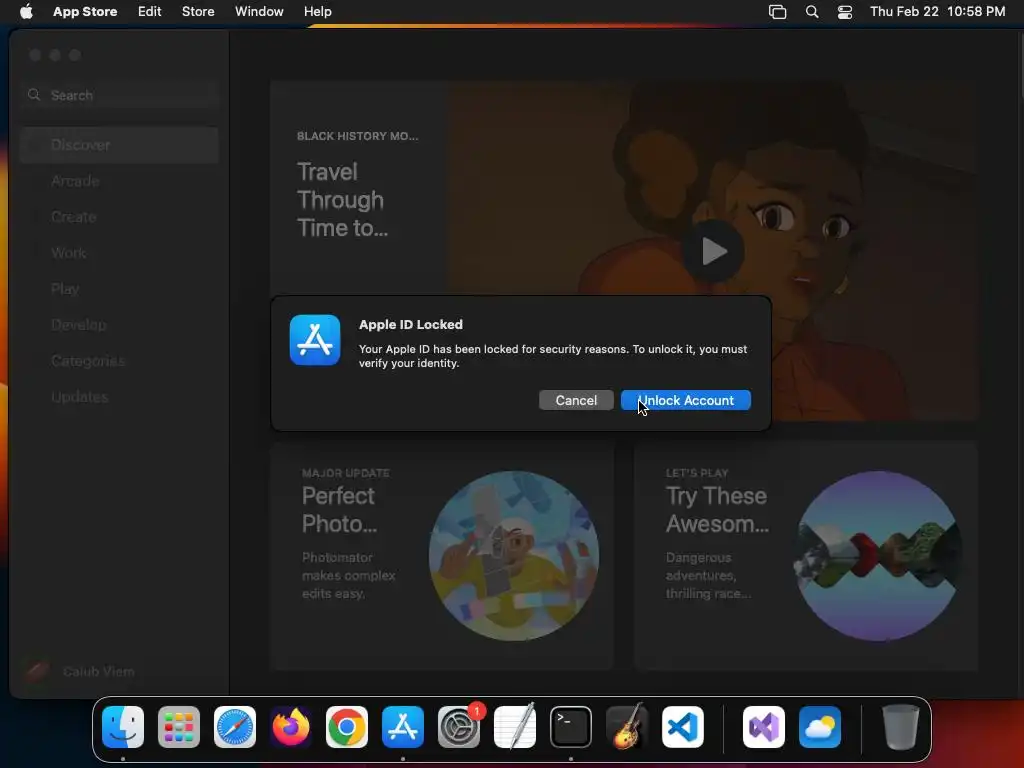Open Visual Studio Code from the Dock

coord(683,727)
